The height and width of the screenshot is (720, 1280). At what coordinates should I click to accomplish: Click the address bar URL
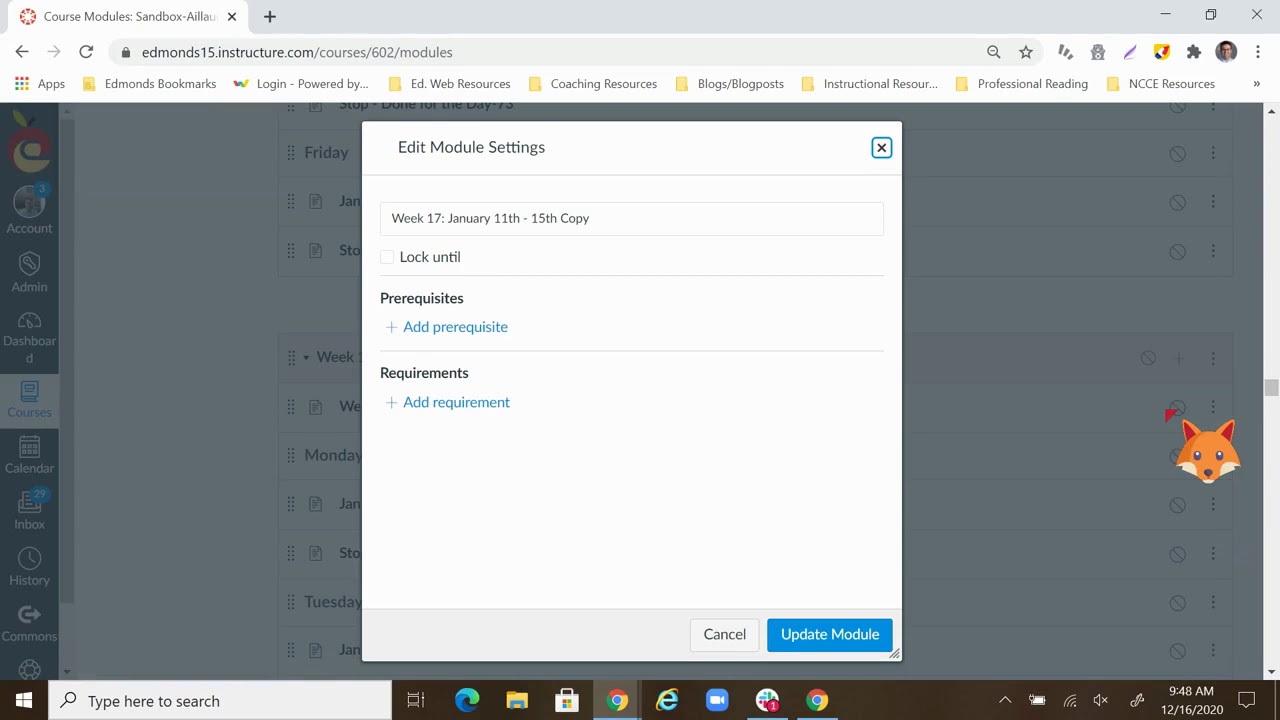297,52
